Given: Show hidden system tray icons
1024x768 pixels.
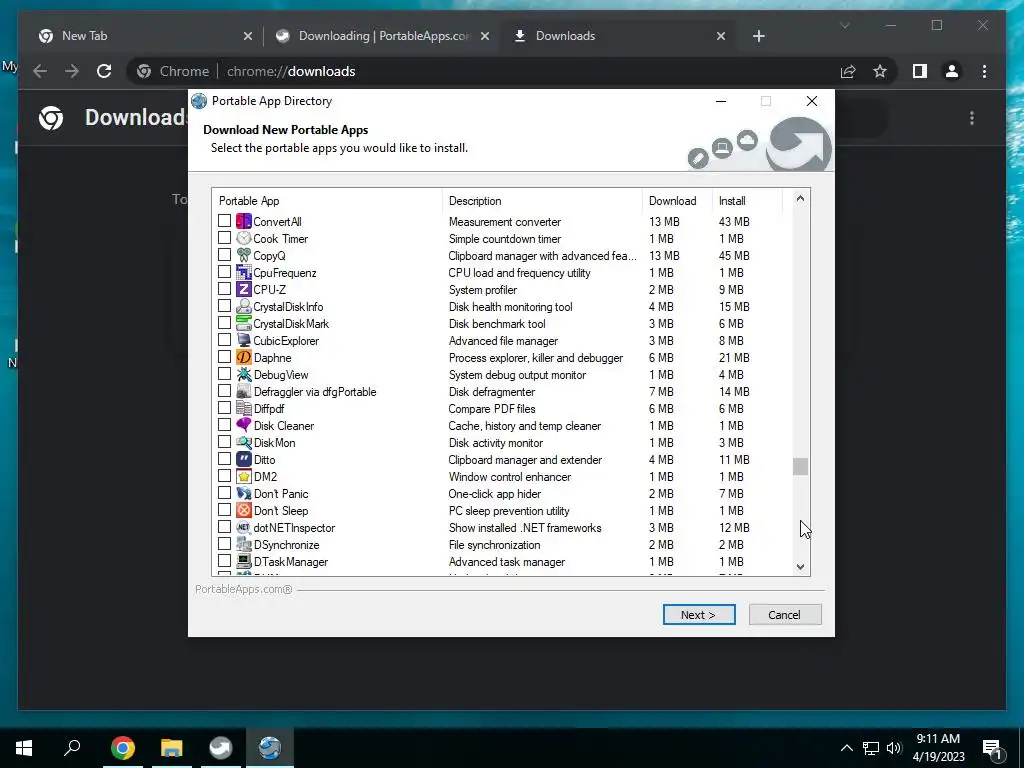Looking at the screenshot, I should (x=846, y=748).
